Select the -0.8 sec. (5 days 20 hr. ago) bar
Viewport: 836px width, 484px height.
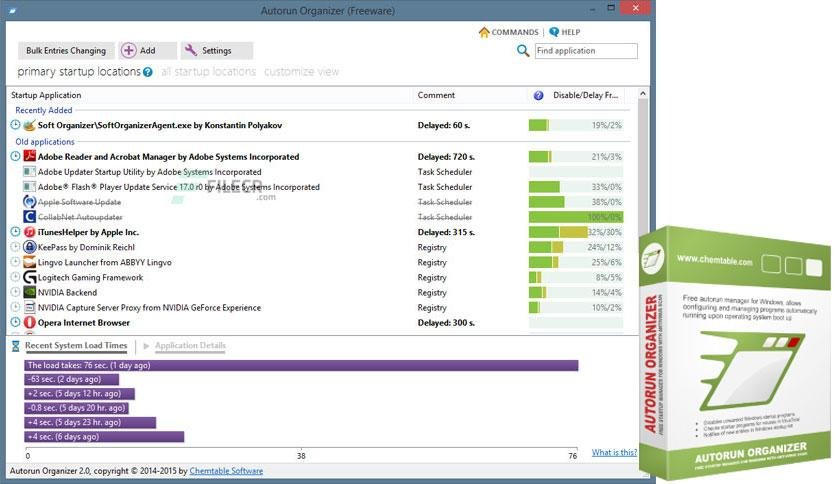pos(77,408)
